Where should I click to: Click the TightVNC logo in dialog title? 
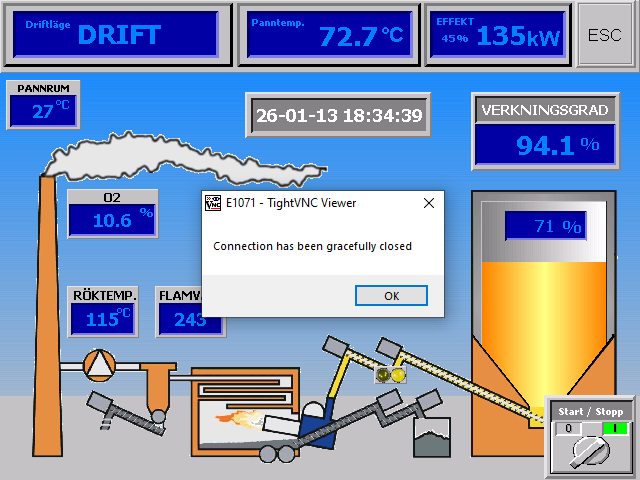point(213,203)
